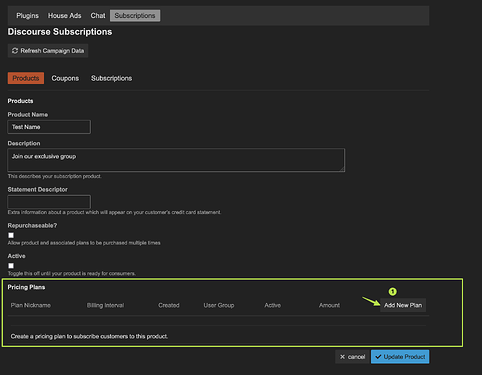Click 'Create a pricing plan to subscribe' message
This screenshot has height=375, width=482.
point(89,336)
